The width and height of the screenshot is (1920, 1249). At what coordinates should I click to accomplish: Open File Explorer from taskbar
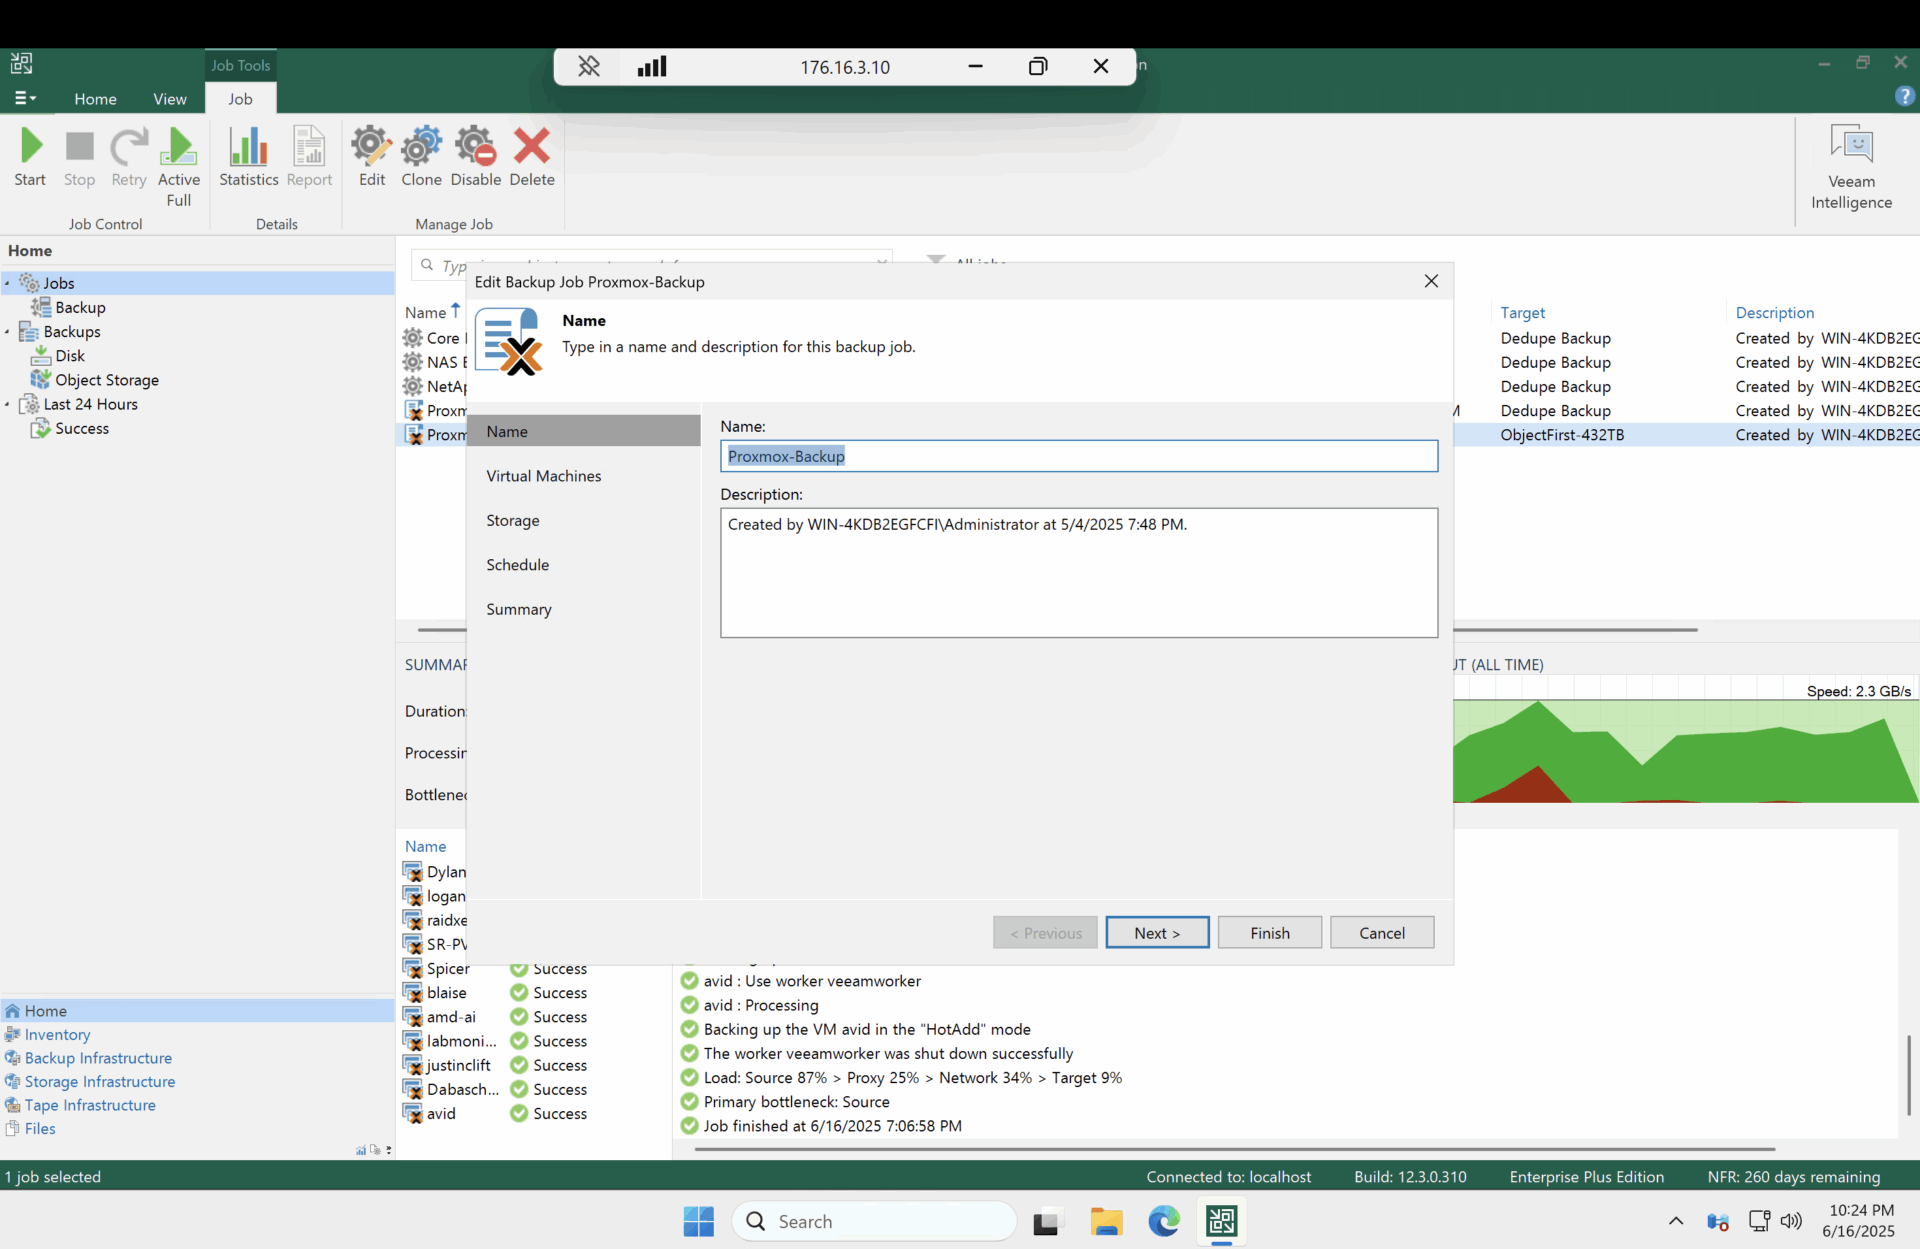(1106, 1221)
